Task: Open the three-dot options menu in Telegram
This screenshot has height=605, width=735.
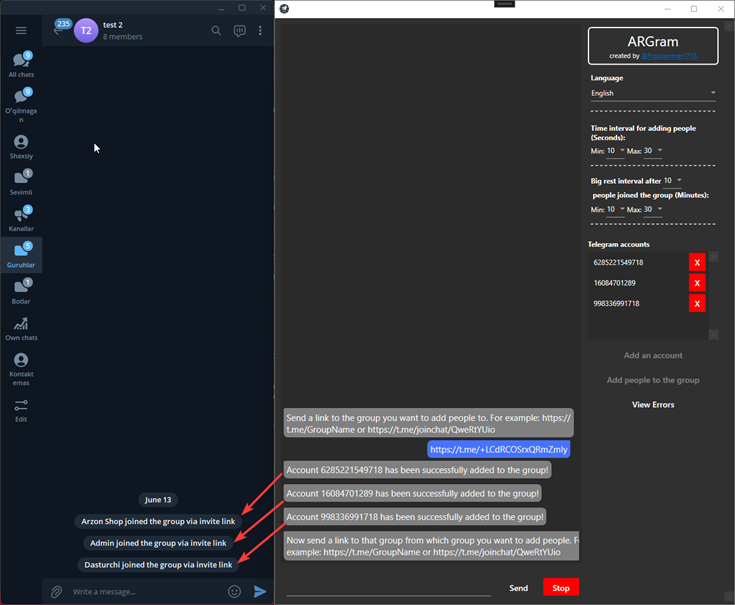Action: (260, 30)
